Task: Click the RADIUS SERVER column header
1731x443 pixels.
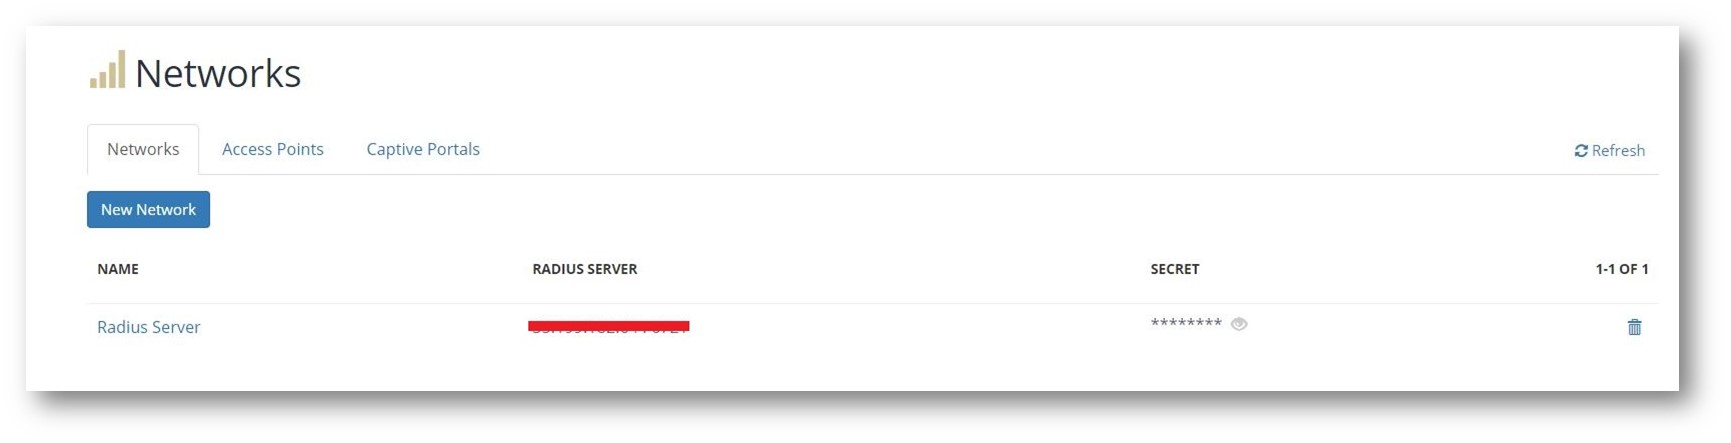Action: tap(585, 269)
